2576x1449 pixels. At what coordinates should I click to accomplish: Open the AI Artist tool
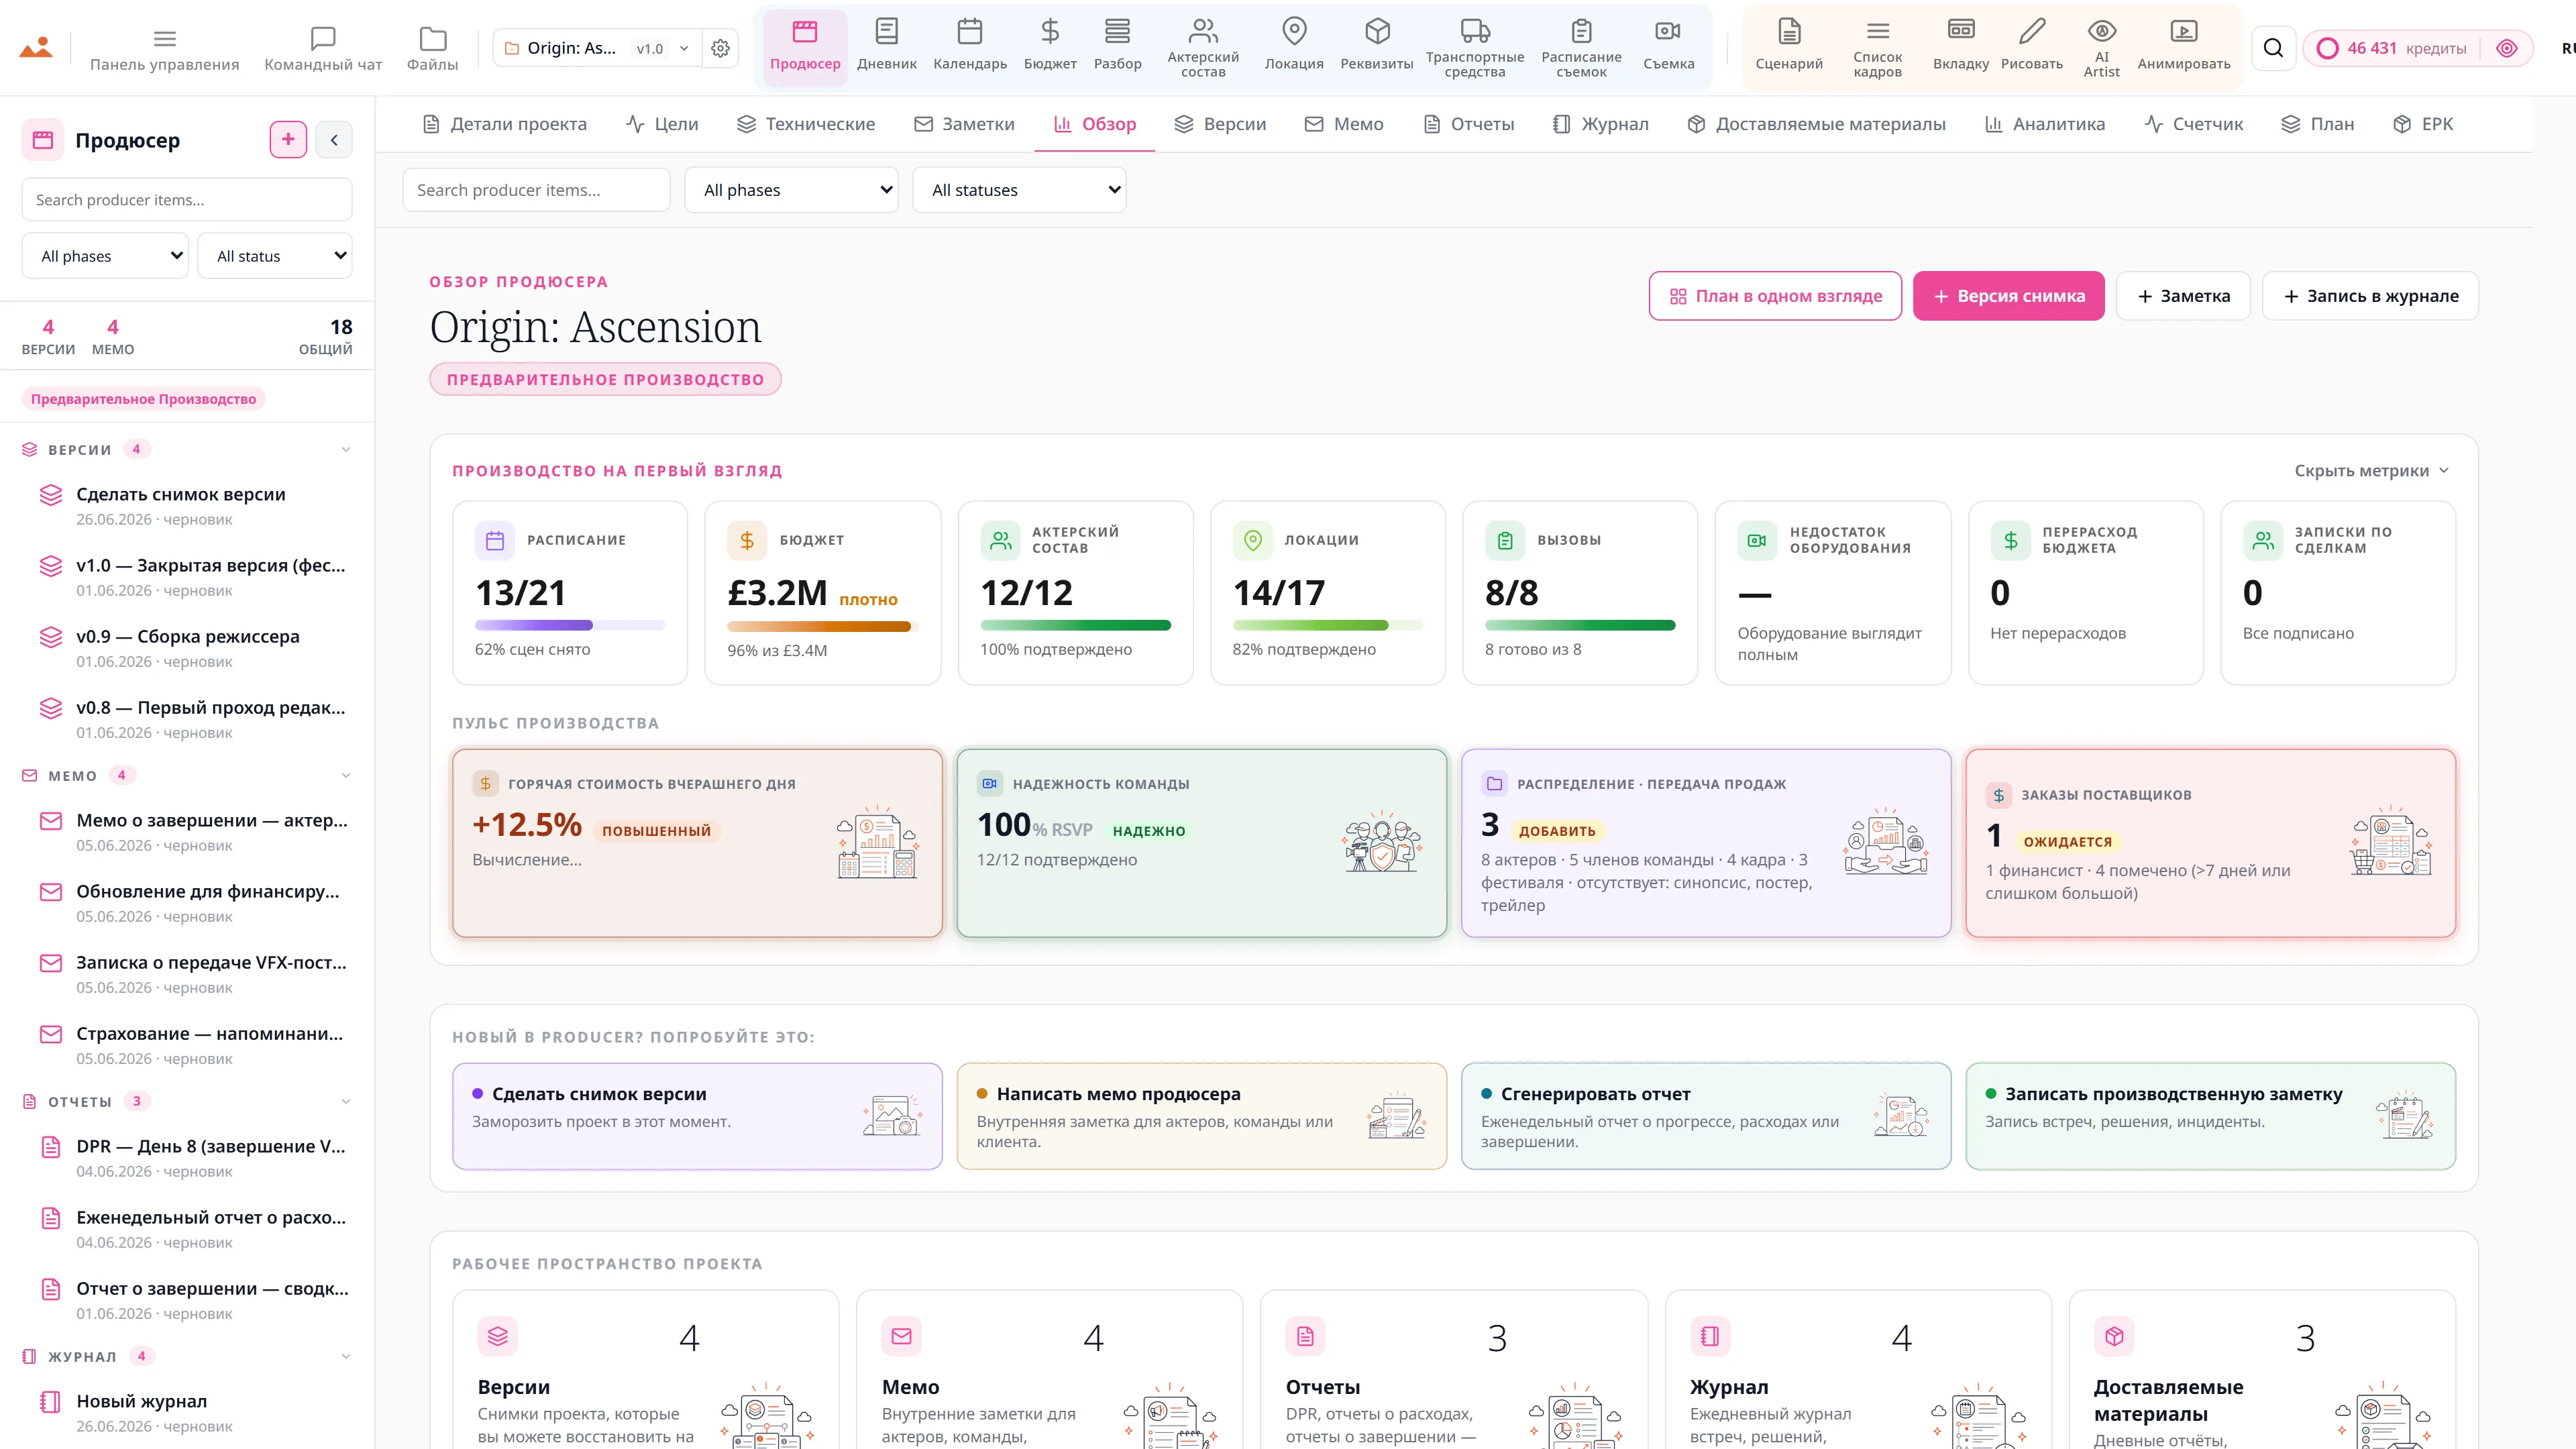pyautogui.click(x=2101, y=47)
